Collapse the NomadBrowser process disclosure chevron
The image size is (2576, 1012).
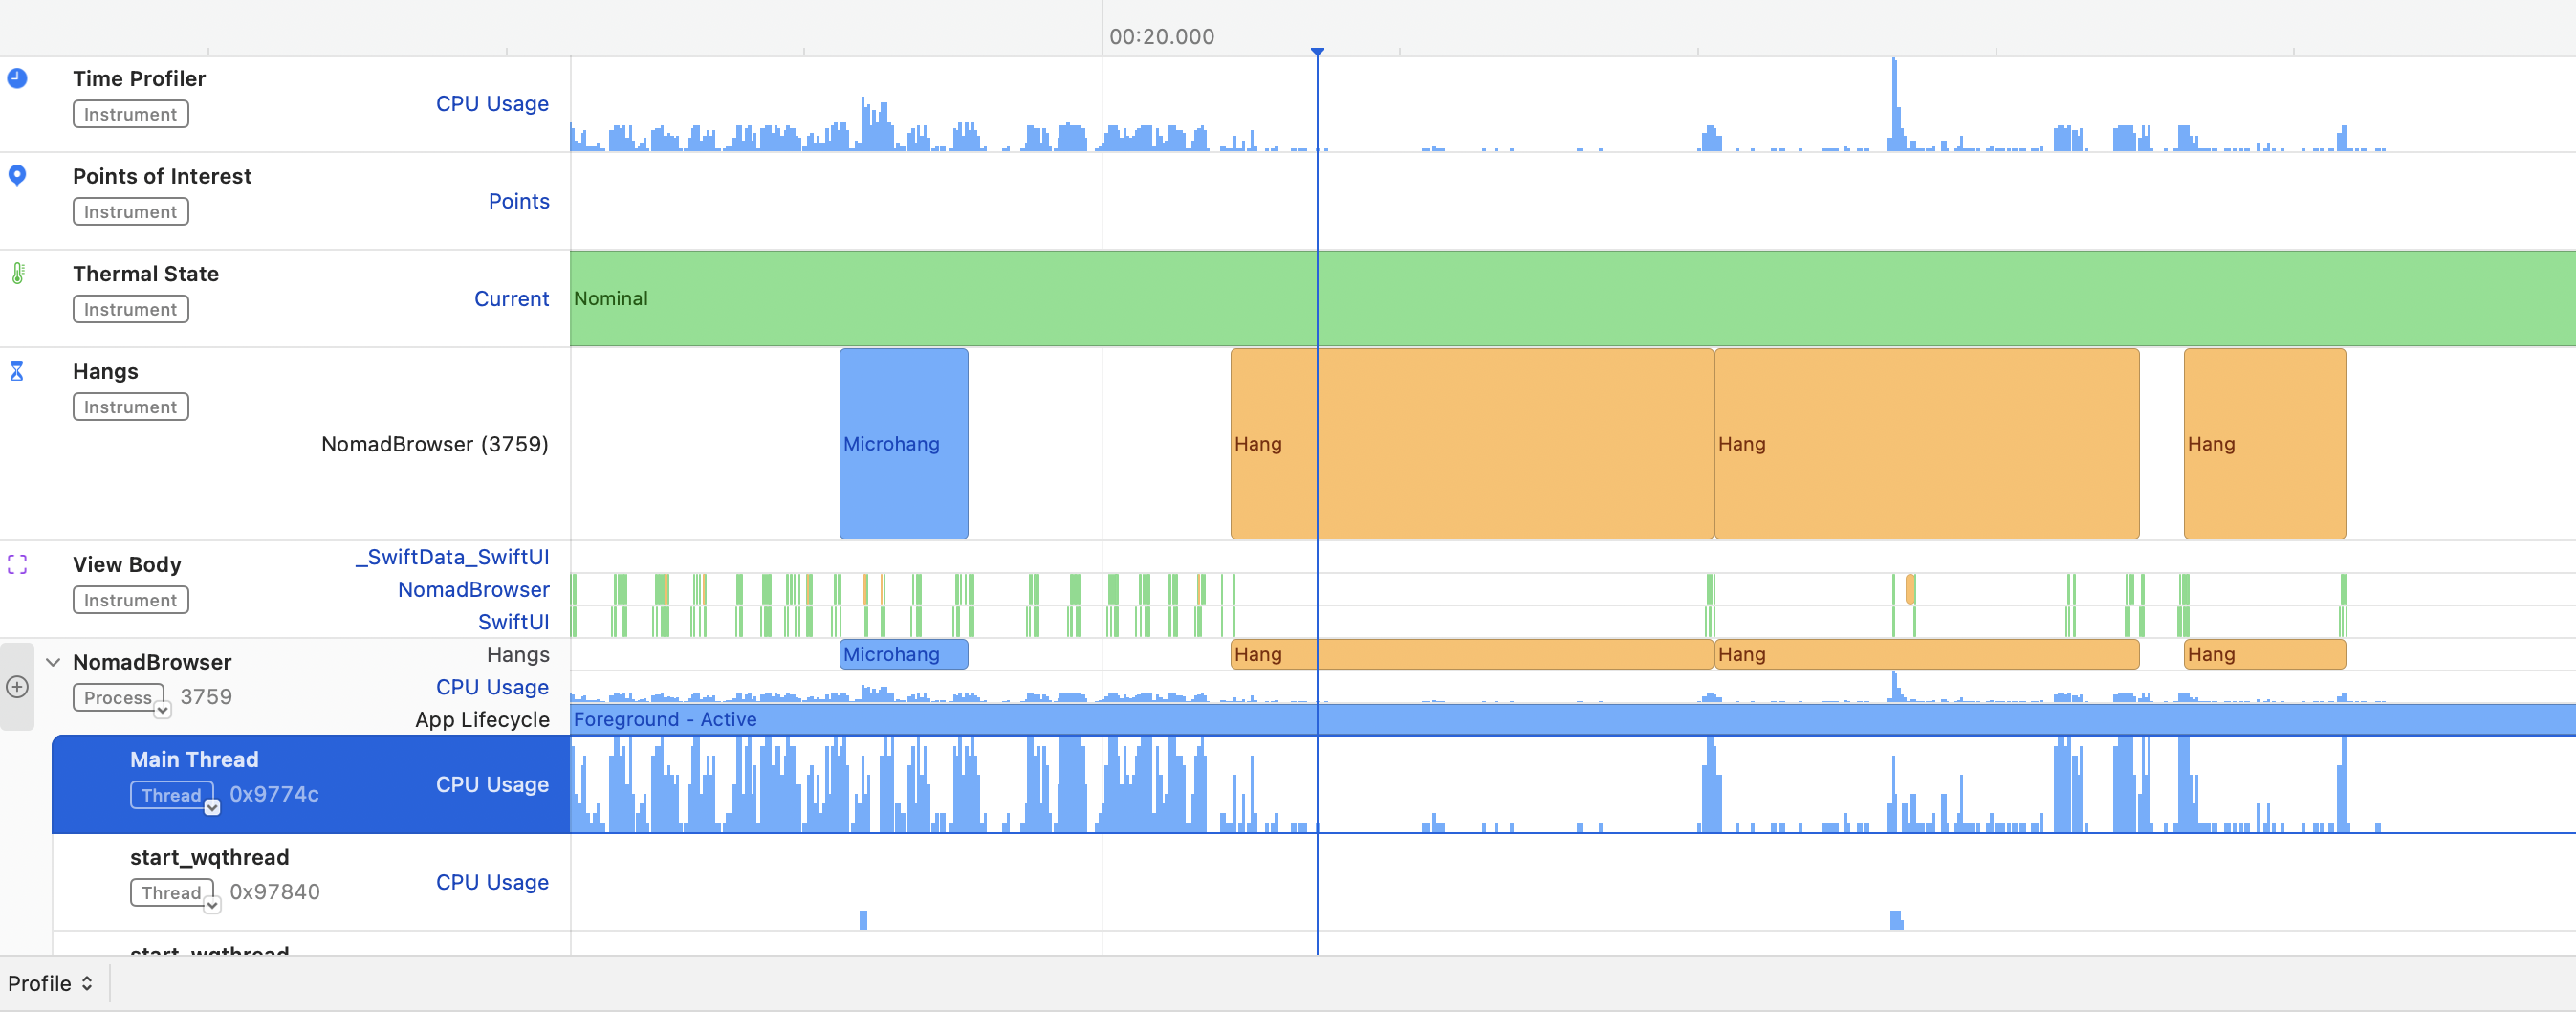point(53,662)
